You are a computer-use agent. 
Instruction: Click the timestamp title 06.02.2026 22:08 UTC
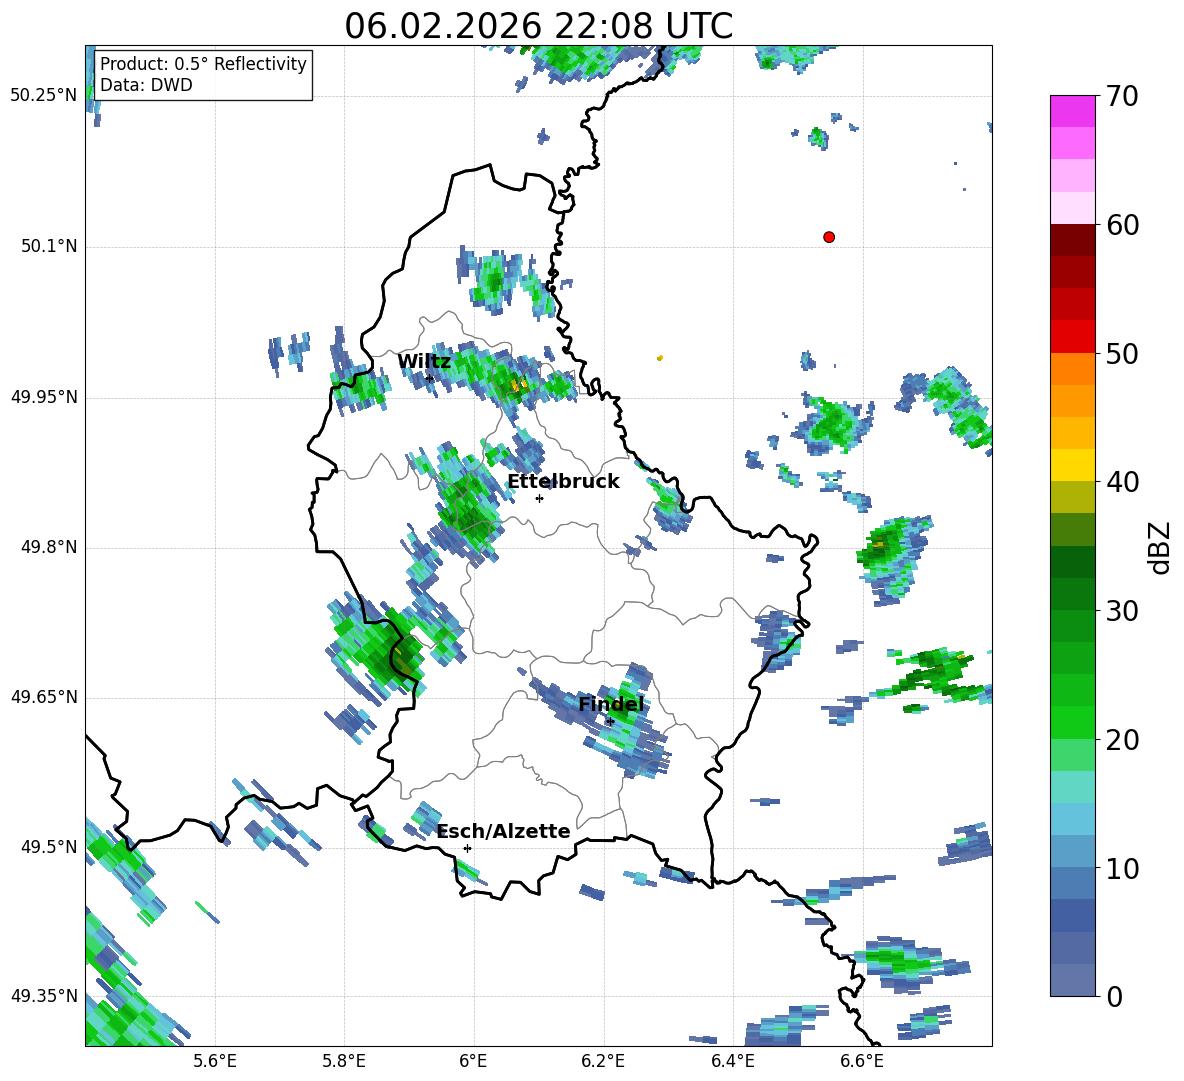pos(538,26)
